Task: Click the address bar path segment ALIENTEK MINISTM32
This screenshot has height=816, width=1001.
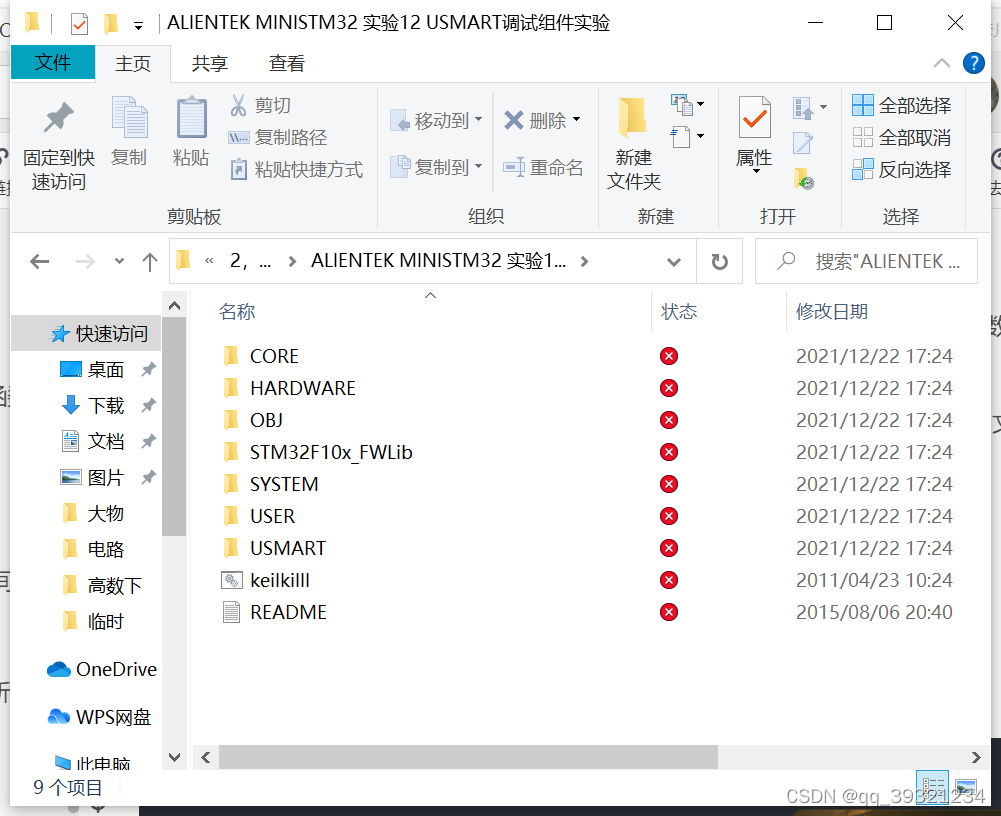Action: 439,261
